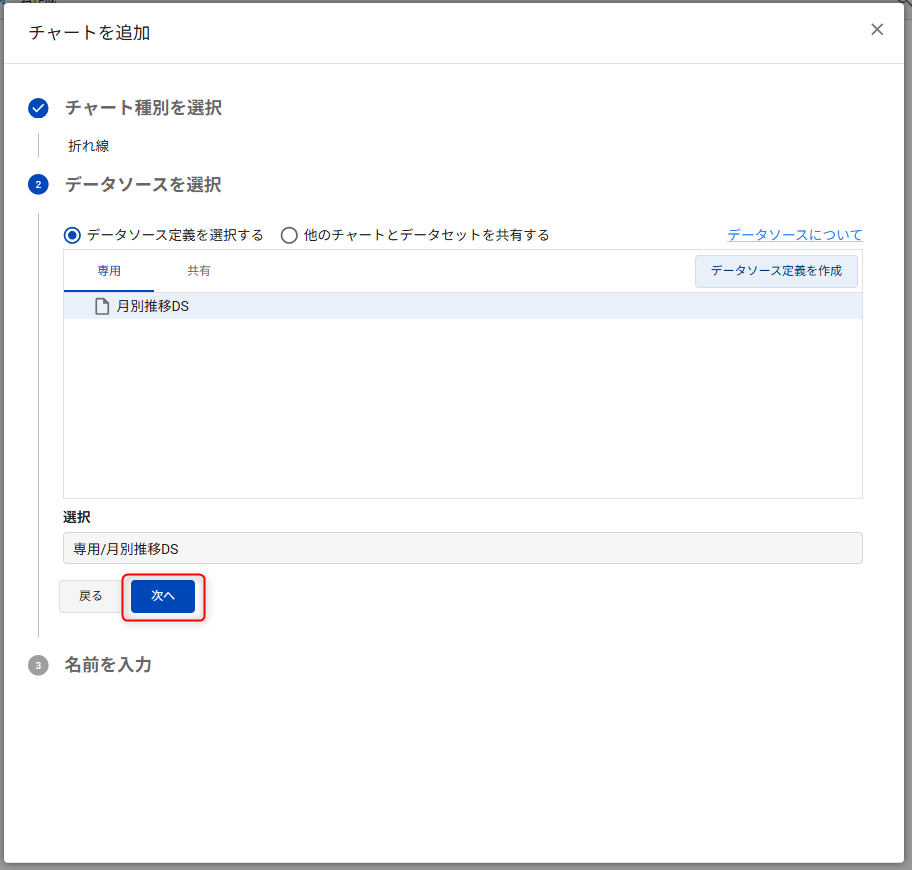Go back with the 戻る button
Screen dimensions: 912x870
[x=91, y=596]
